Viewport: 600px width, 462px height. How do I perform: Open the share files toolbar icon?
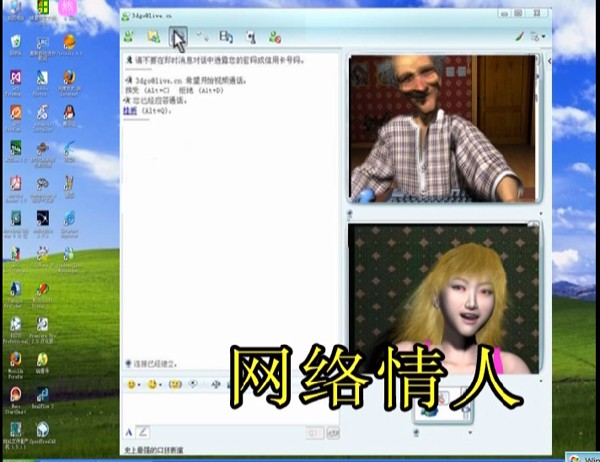153,37
